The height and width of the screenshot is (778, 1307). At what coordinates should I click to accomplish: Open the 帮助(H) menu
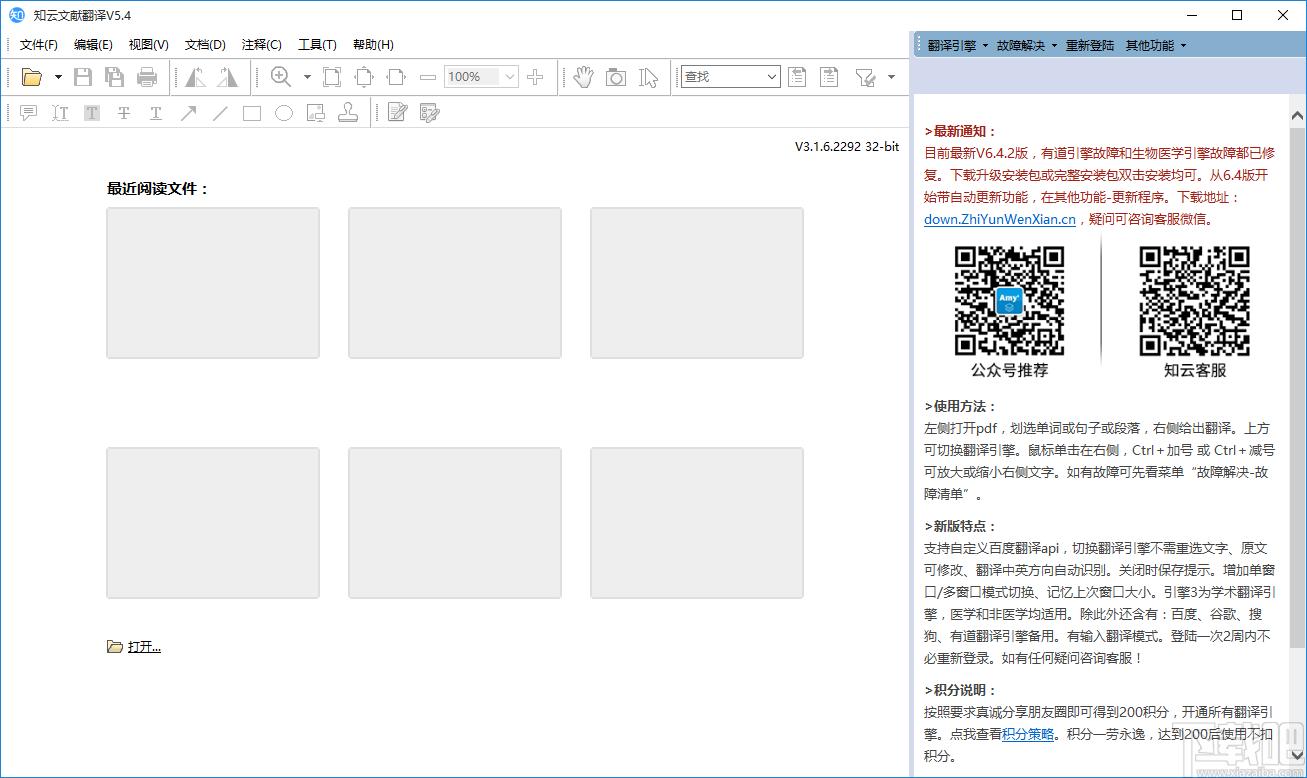(x=373, y=45)
